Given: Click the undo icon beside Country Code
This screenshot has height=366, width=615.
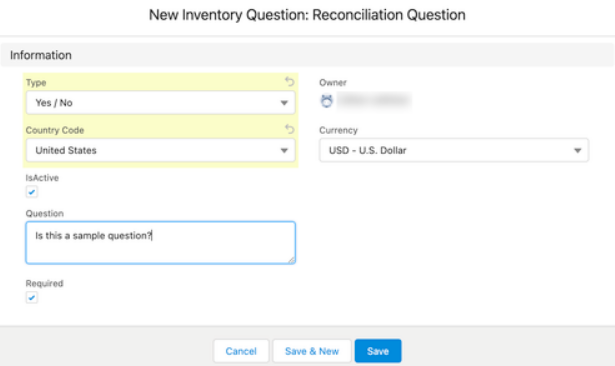Looking at the screenshot, I should (x=289, y=129).
